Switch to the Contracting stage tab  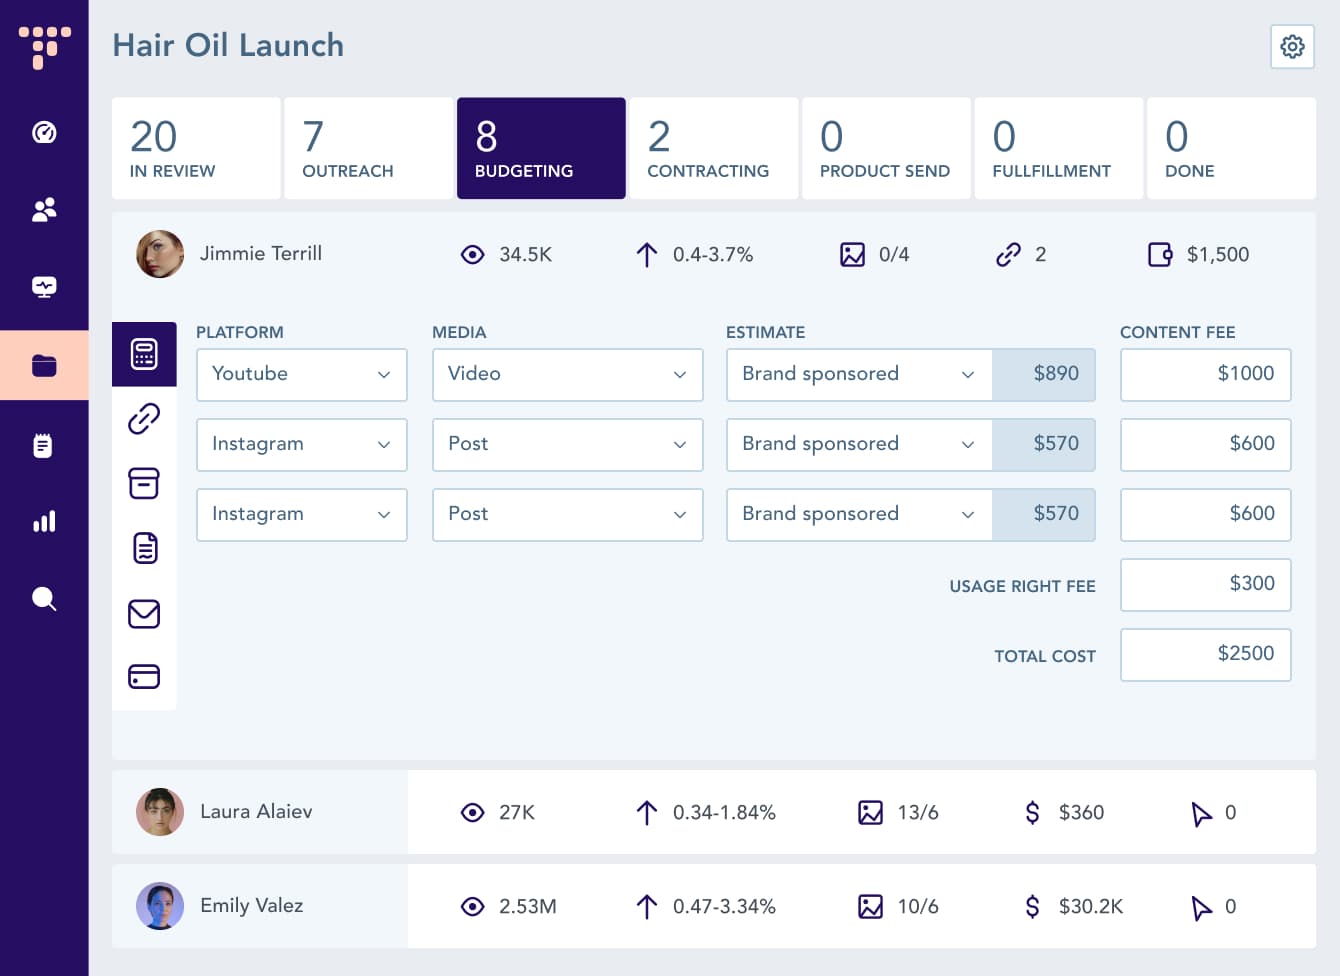(x=713, y=148)
